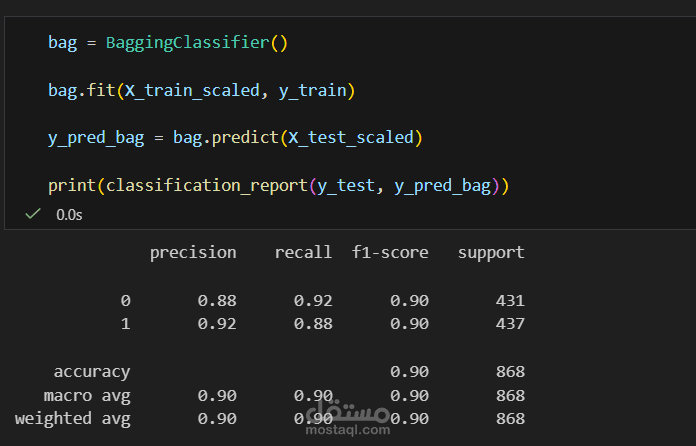Click classification_report in the last code line
The image size is (696, 446).
tap(206, 185)
